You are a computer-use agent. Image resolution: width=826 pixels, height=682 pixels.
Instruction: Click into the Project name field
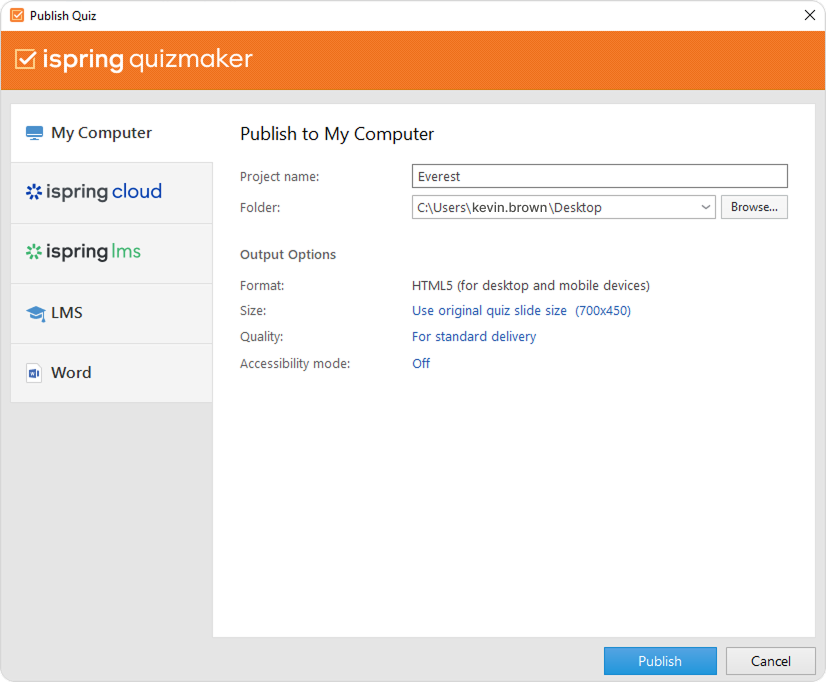(x=599, y=176)
